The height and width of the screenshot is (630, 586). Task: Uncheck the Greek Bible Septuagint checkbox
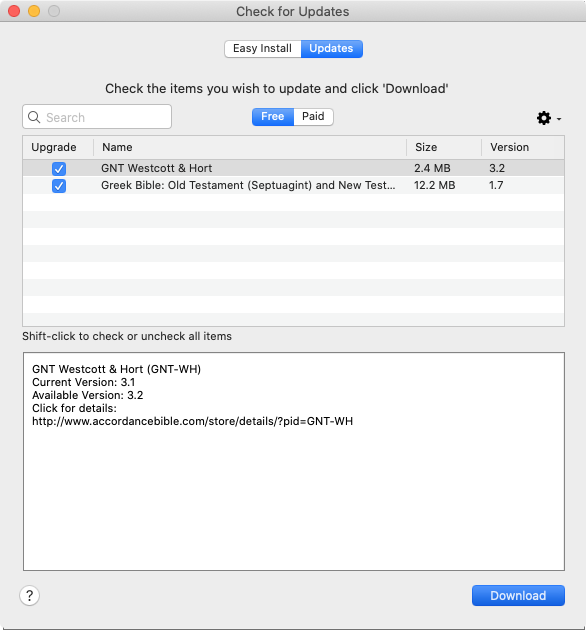pyautogui.click(x=59, y=186)
